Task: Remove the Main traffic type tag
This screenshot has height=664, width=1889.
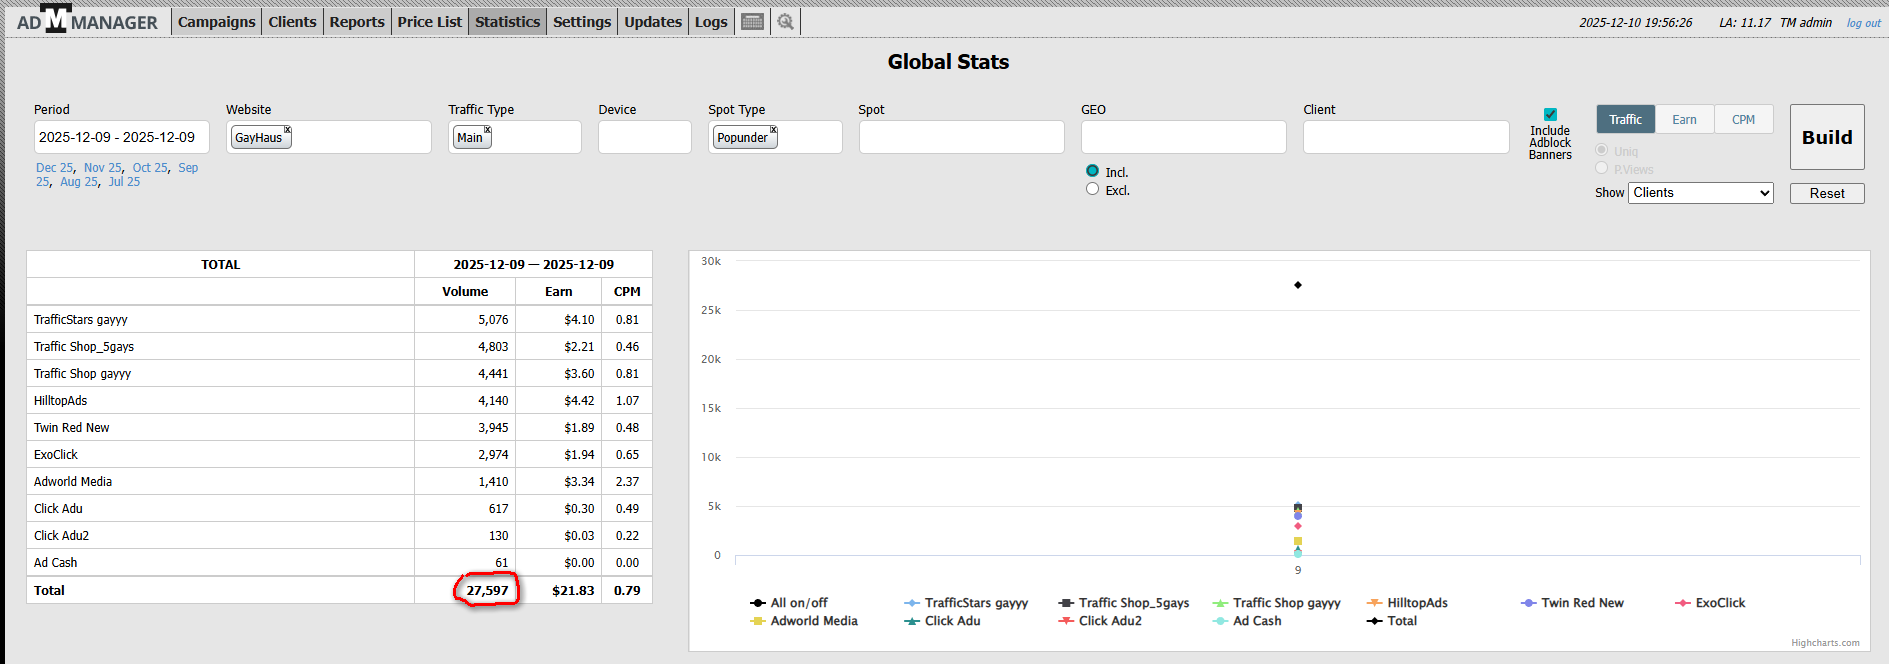Action: (488, 130)
